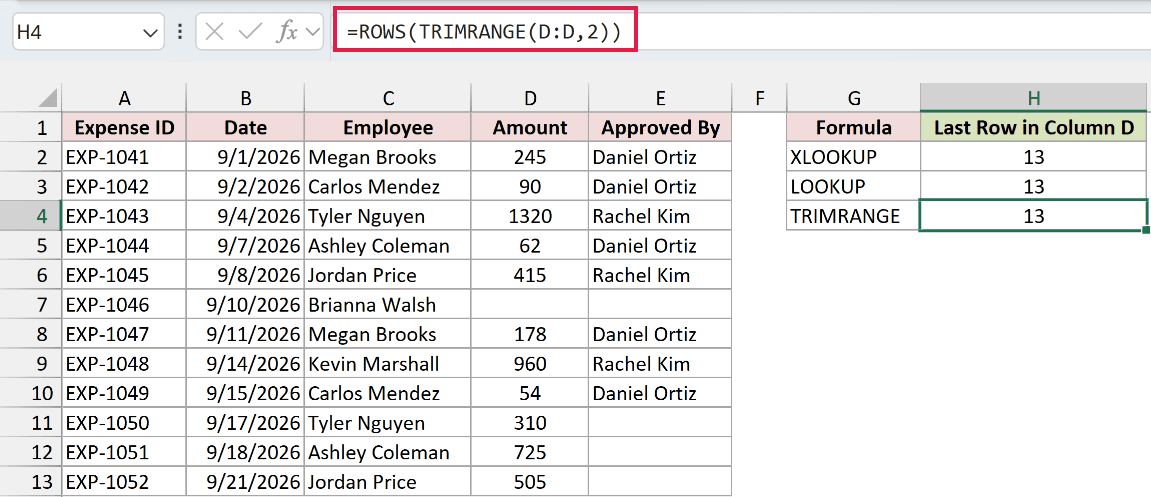Viewport: 1151px width, 497px height.
Task: Select Rachel Kim cell in row 4
Action: click(661, 216)
